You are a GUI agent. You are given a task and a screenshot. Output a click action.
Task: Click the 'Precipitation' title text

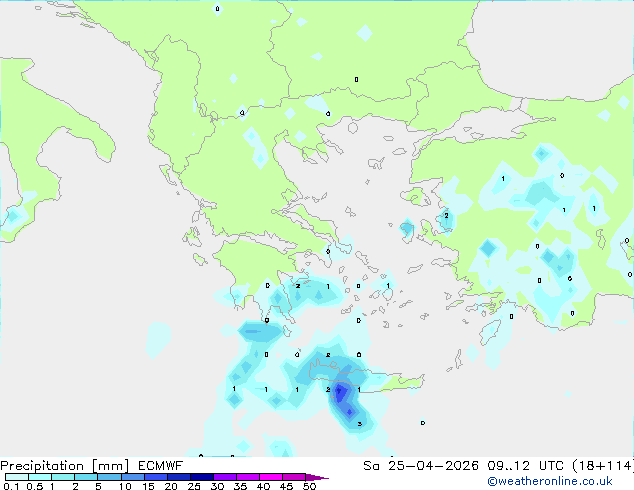point(42,466)
